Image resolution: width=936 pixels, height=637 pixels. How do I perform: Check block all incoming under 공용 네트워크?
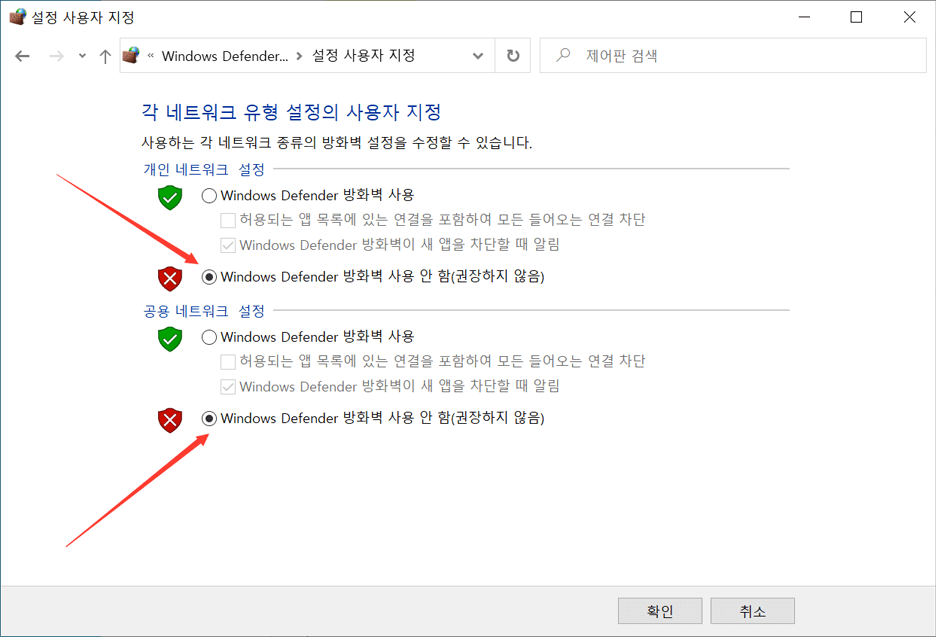point(227,362)
